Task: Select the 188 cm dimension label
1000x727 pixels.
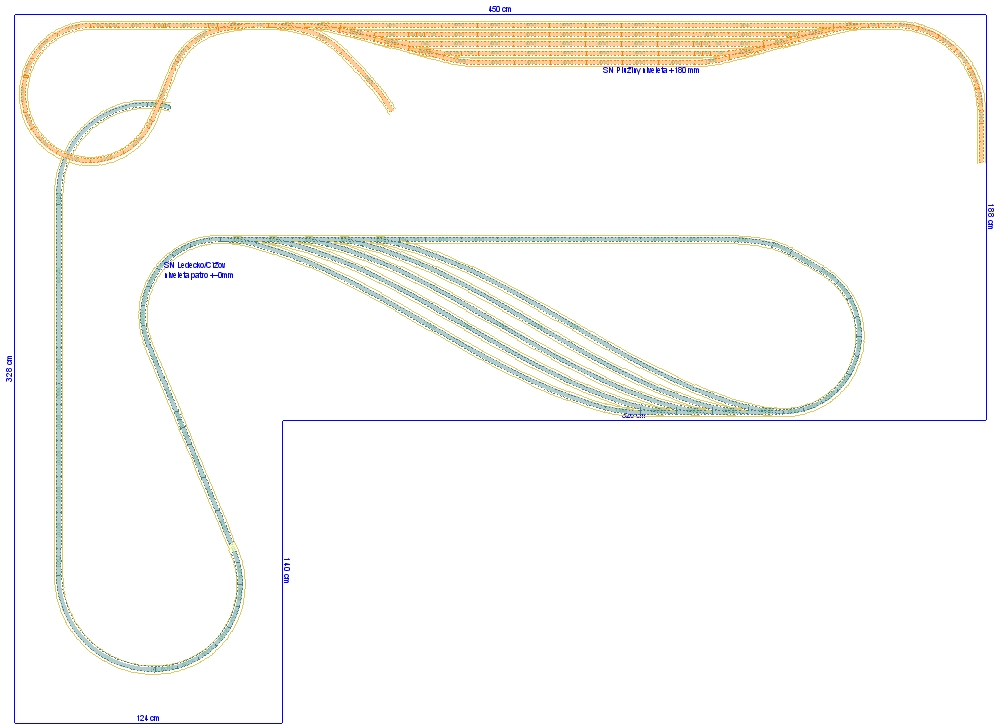Action: (990, 216)
